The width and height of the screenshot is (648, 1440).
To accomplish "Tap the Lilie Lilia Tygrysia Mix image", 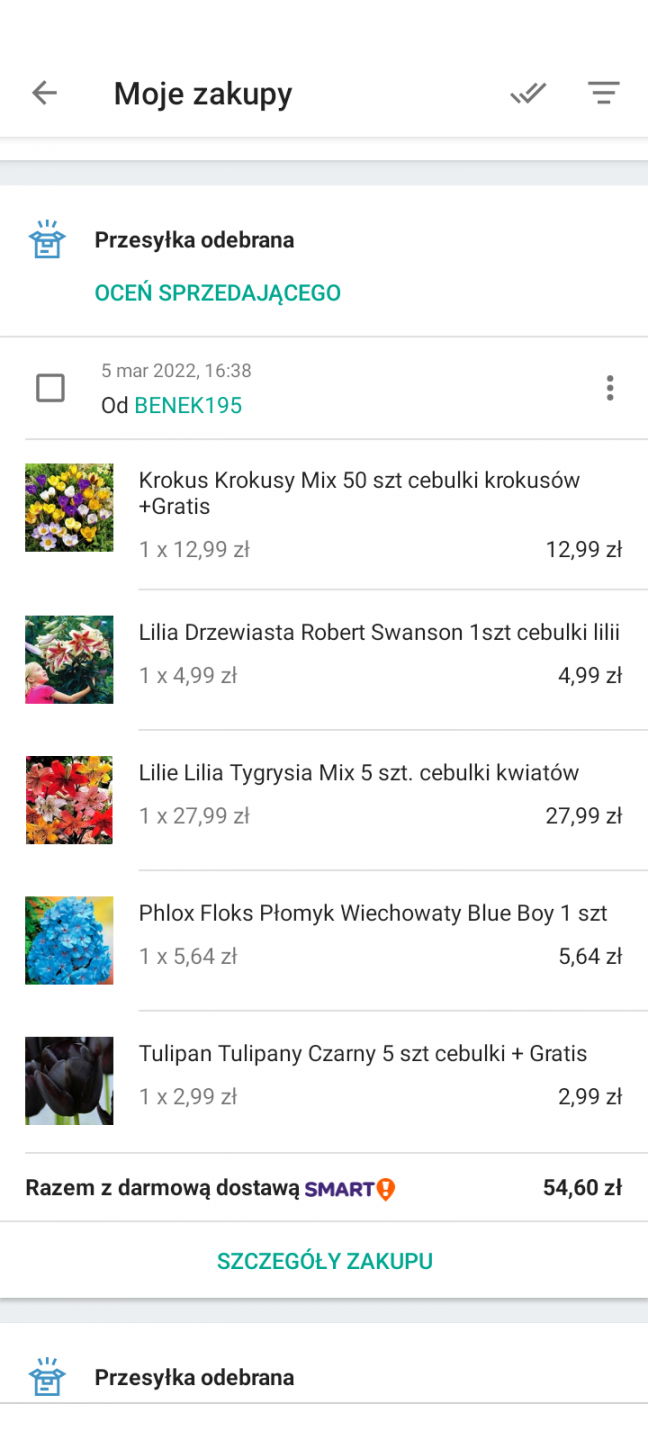I will pyautogui.click(x=69, y=800).
